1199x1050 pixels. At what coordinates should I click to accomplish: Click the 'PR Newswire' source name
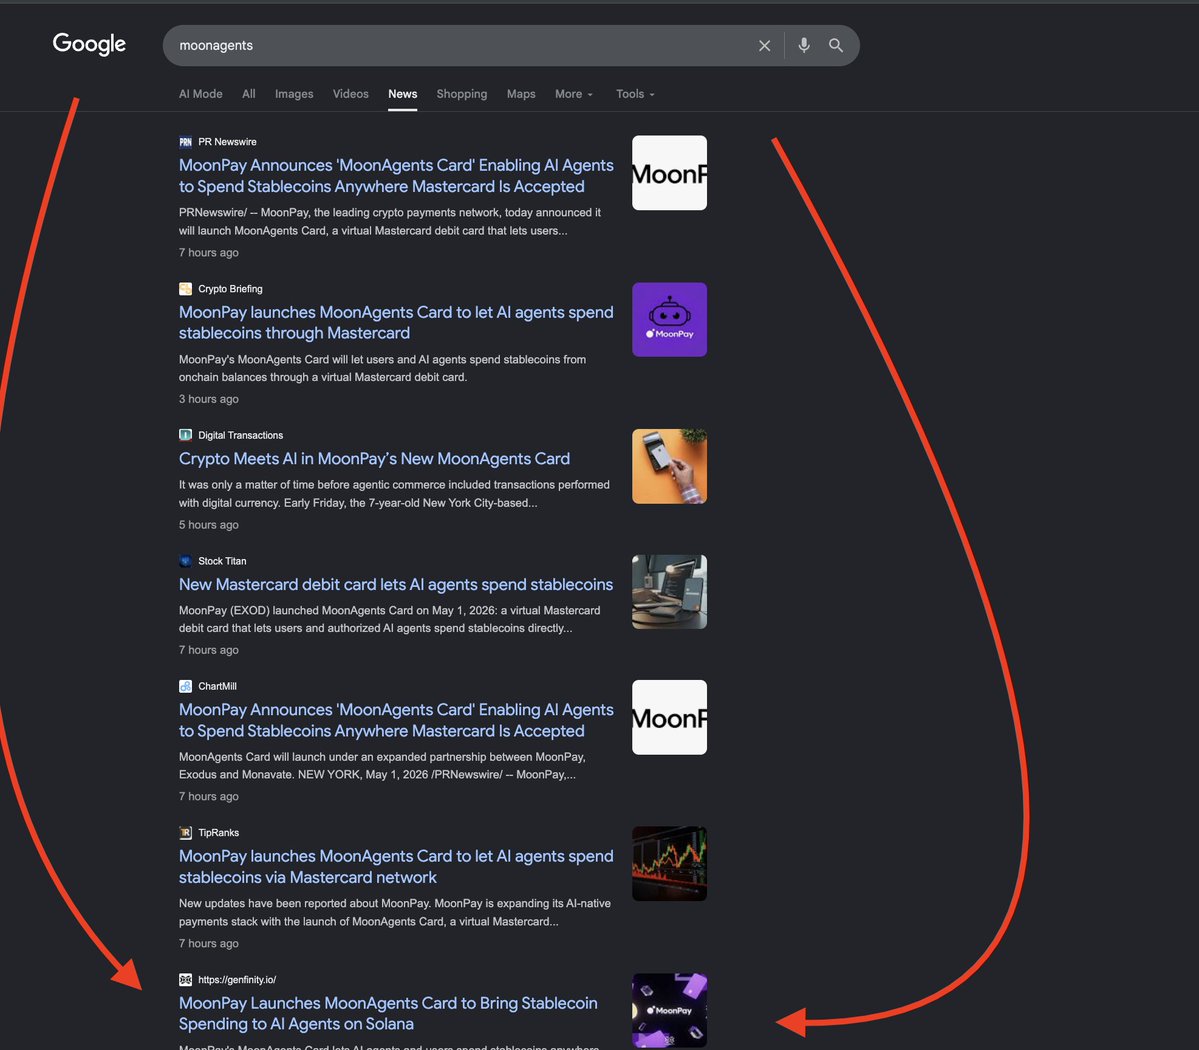227,142
